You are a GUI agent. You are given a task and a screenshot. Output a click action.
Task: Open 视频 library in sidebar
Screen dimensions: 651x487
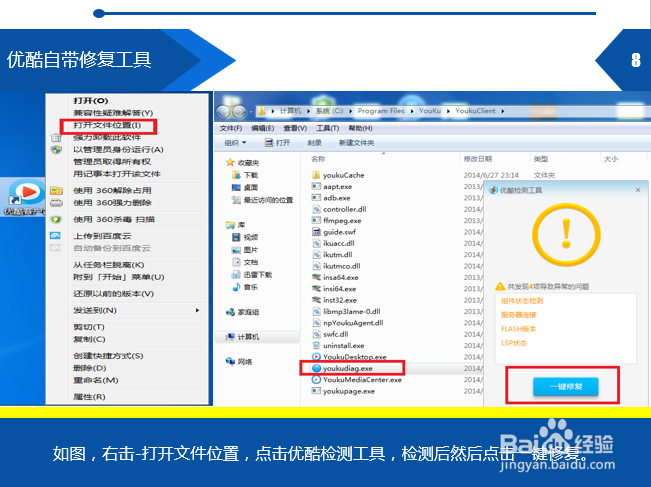251,237
